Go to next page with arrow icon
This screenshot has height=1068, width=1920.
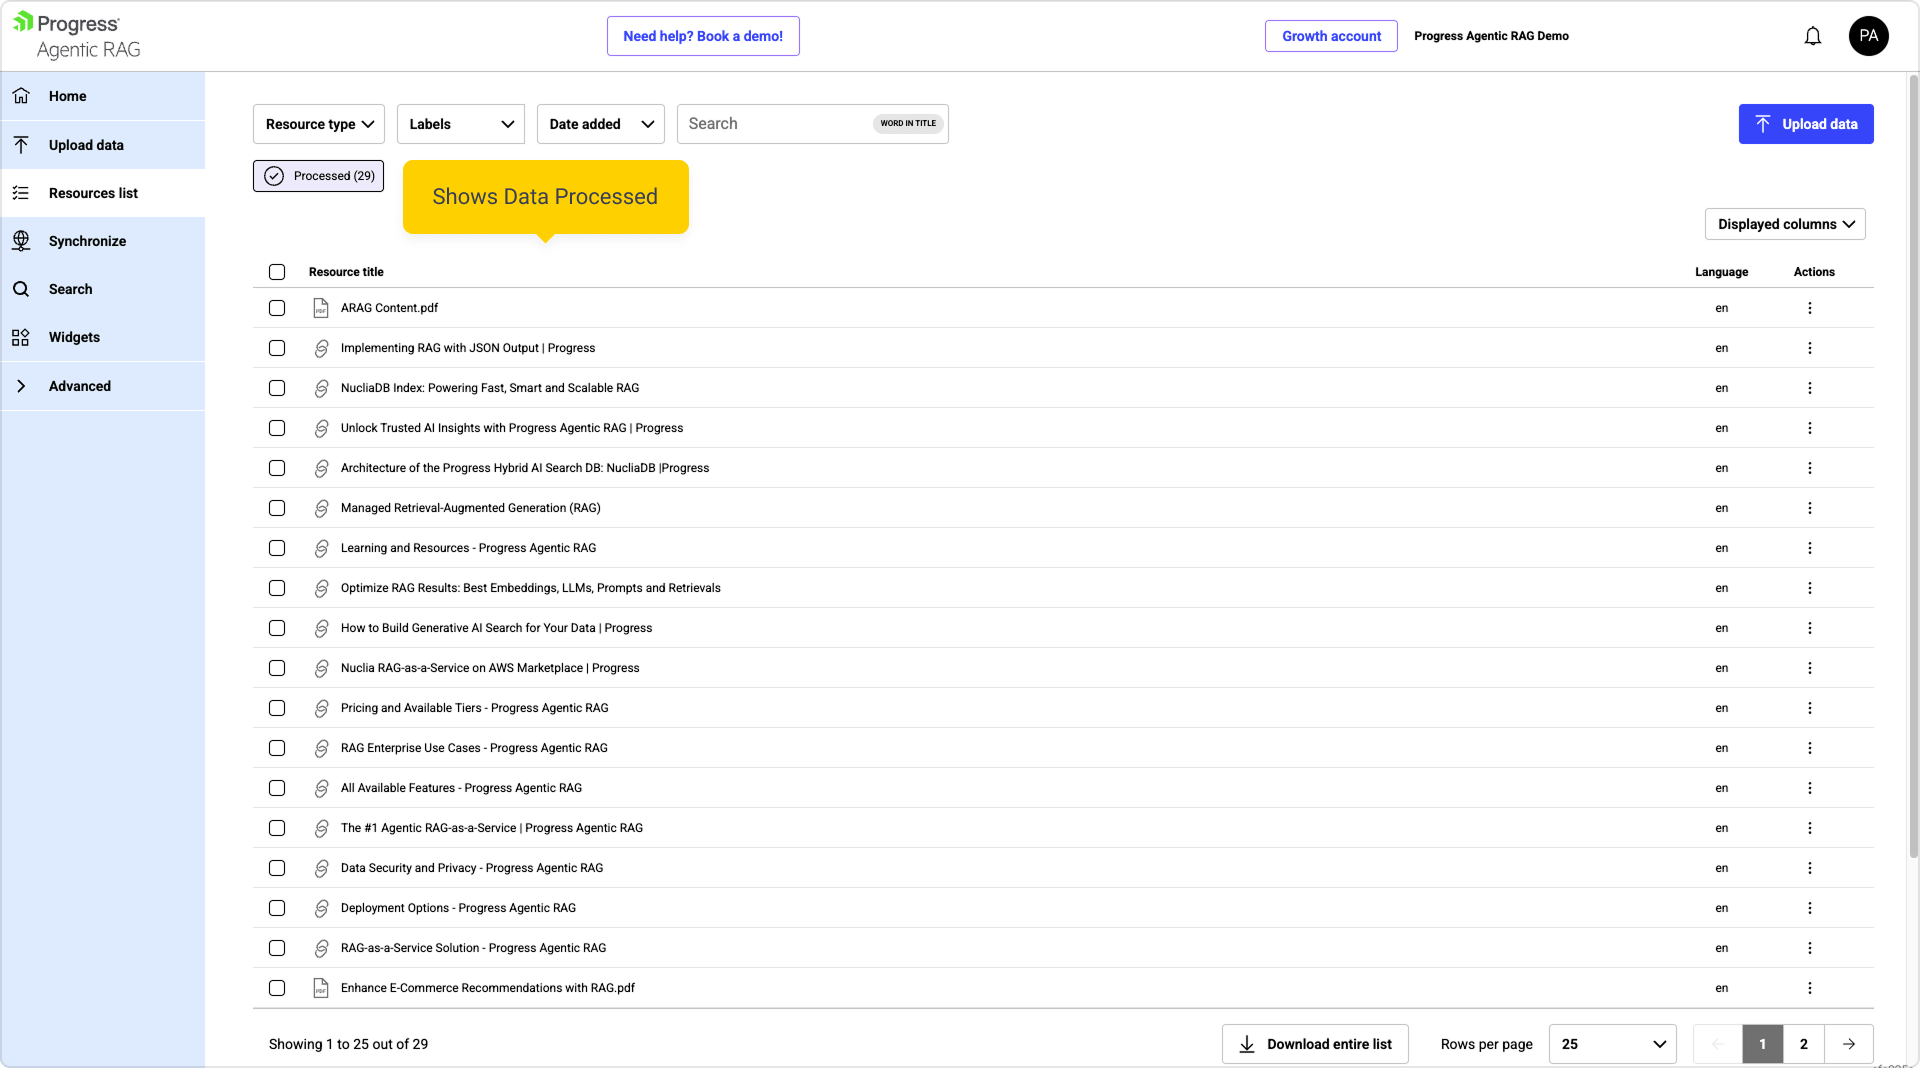(1848, 1044)
